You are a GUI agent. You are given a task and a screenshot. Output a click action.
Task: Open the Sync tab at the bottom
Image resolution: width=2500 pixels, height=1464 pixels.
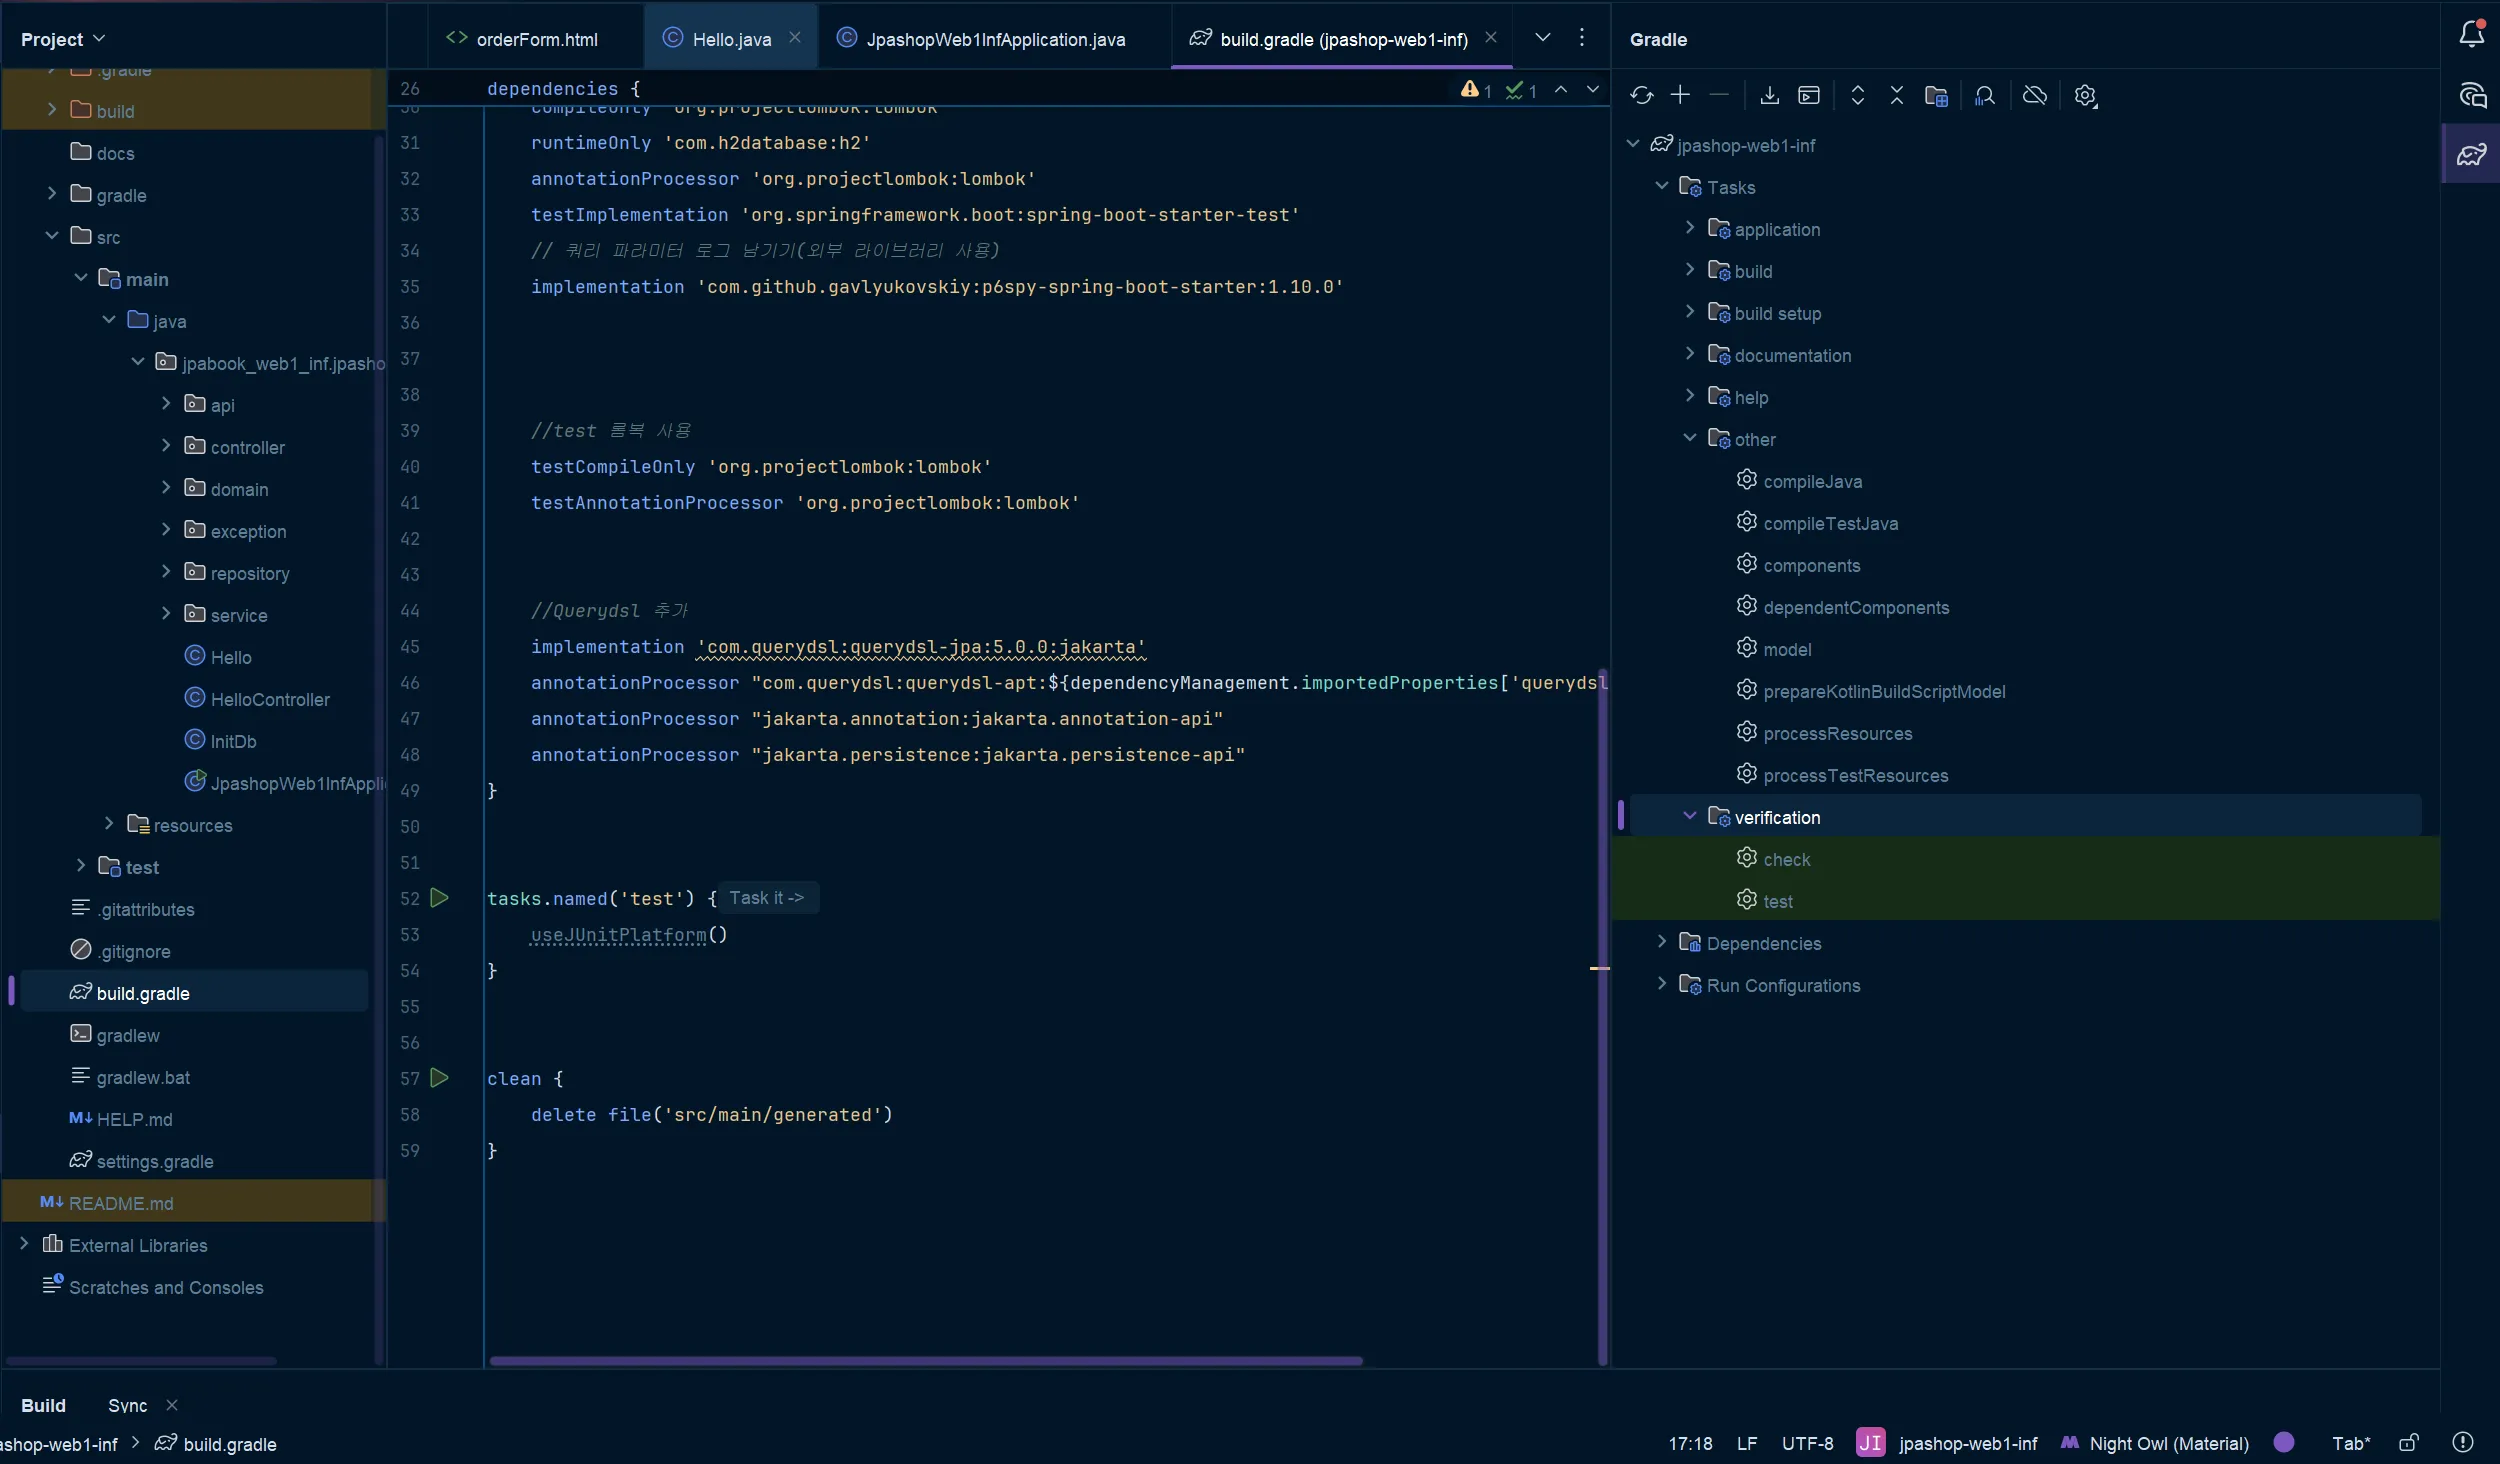126,1404
